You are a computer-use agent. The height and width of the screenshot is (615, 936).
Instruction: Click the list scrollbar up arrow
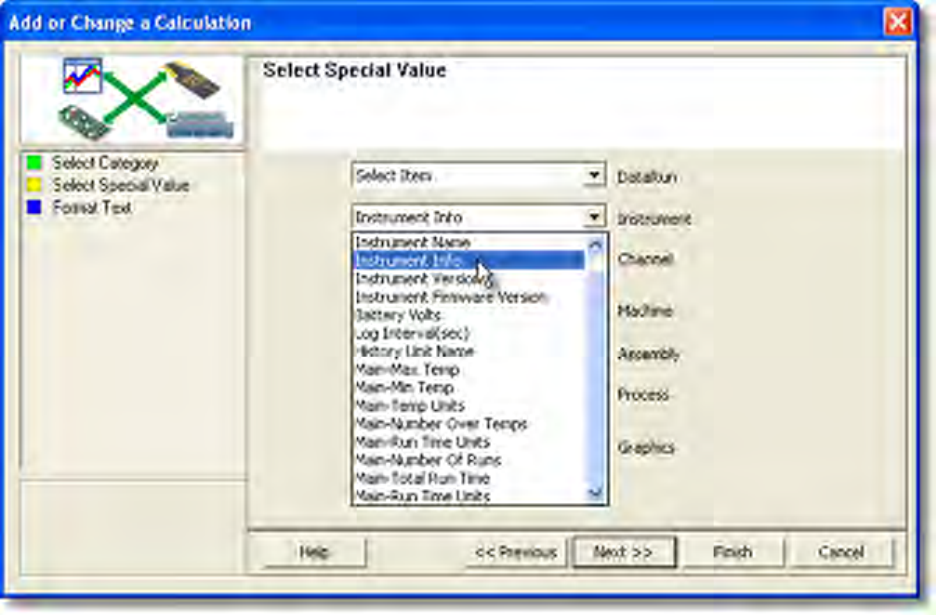(596, 244)
